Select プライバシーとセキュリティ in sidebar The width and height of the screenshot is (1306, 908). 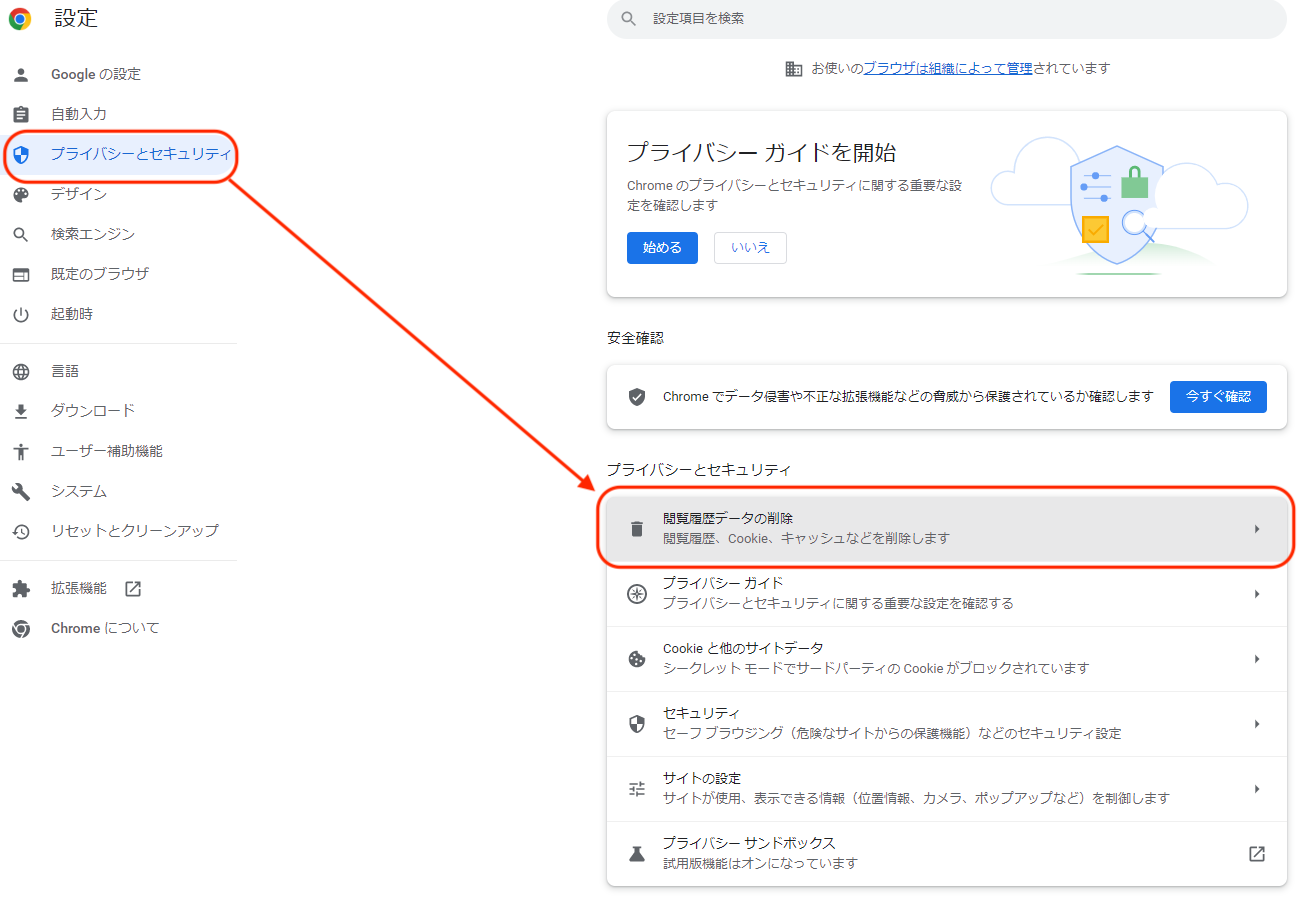[141, 154]
